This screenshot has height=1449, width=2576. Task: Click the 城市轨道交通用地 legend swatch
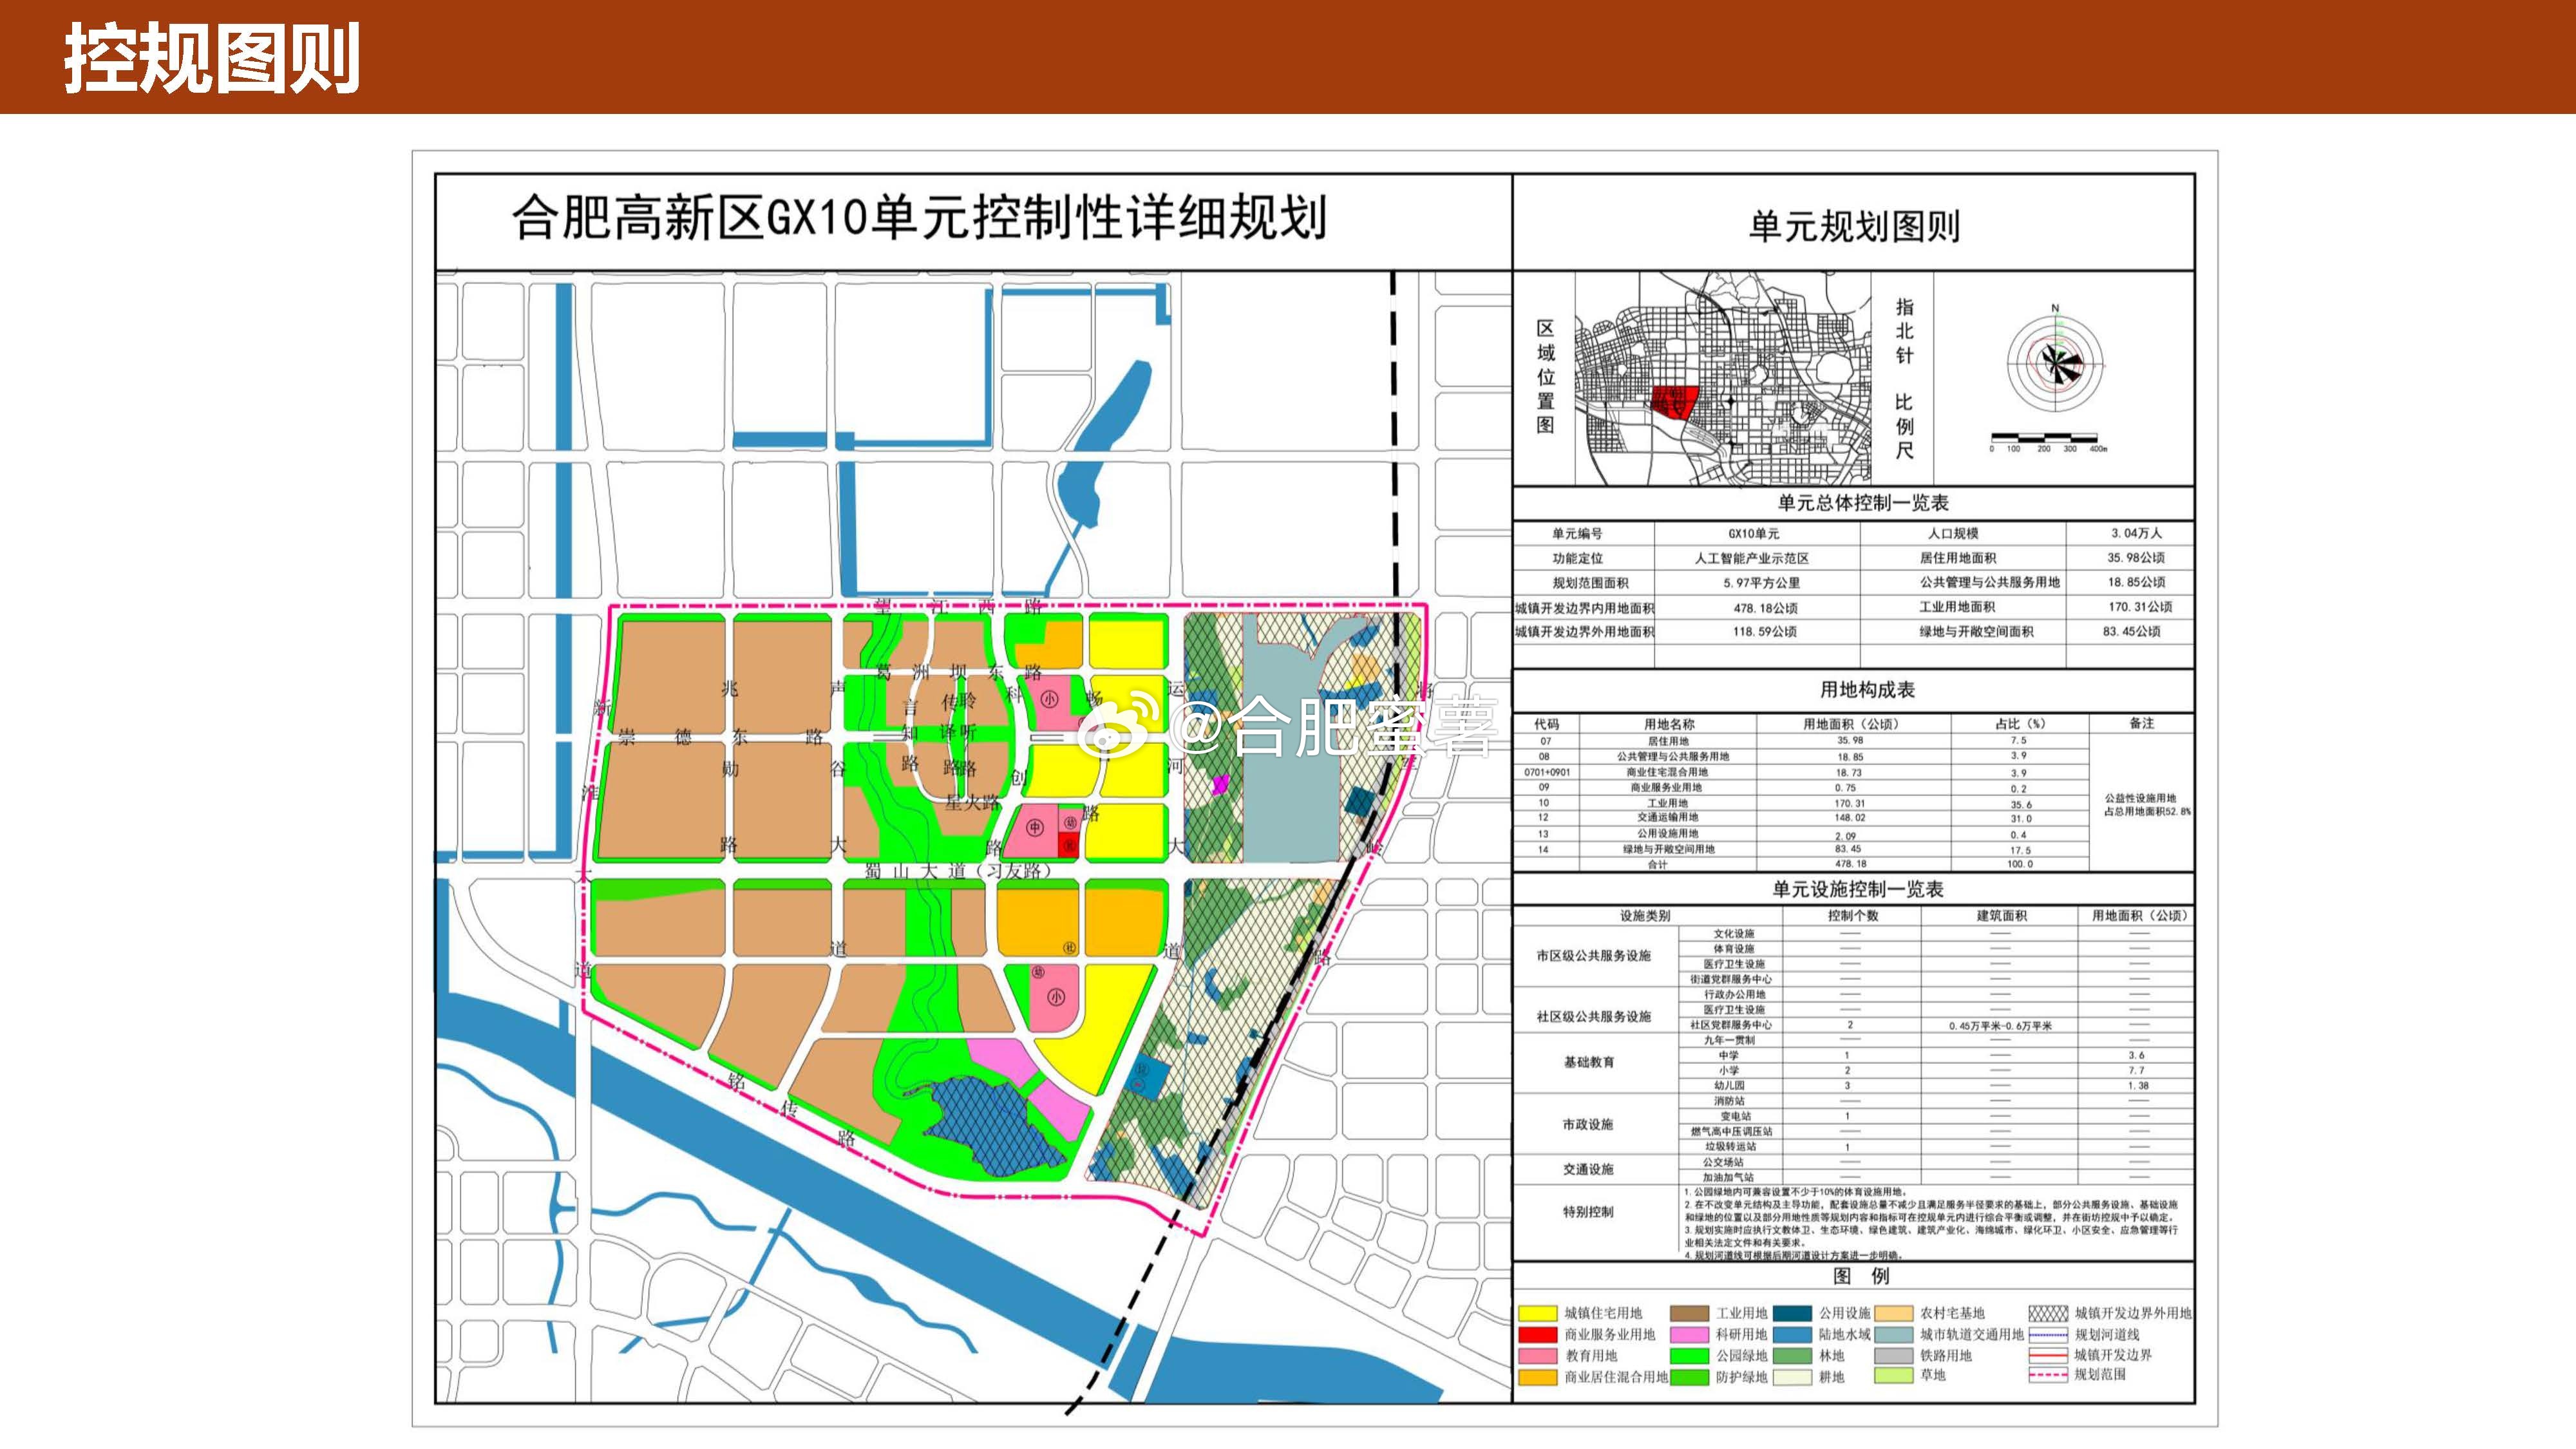coord(1893,1334)
